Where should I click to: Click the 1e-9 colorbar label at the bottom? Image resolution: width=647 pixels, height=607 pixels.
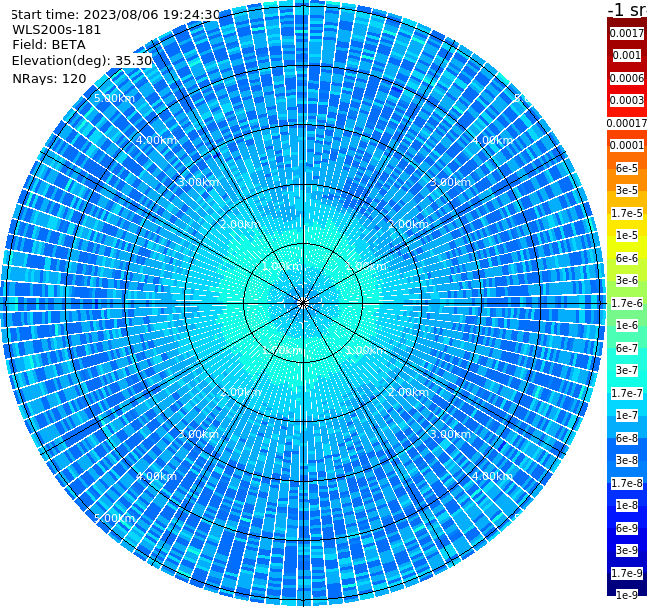click(627, 595)
